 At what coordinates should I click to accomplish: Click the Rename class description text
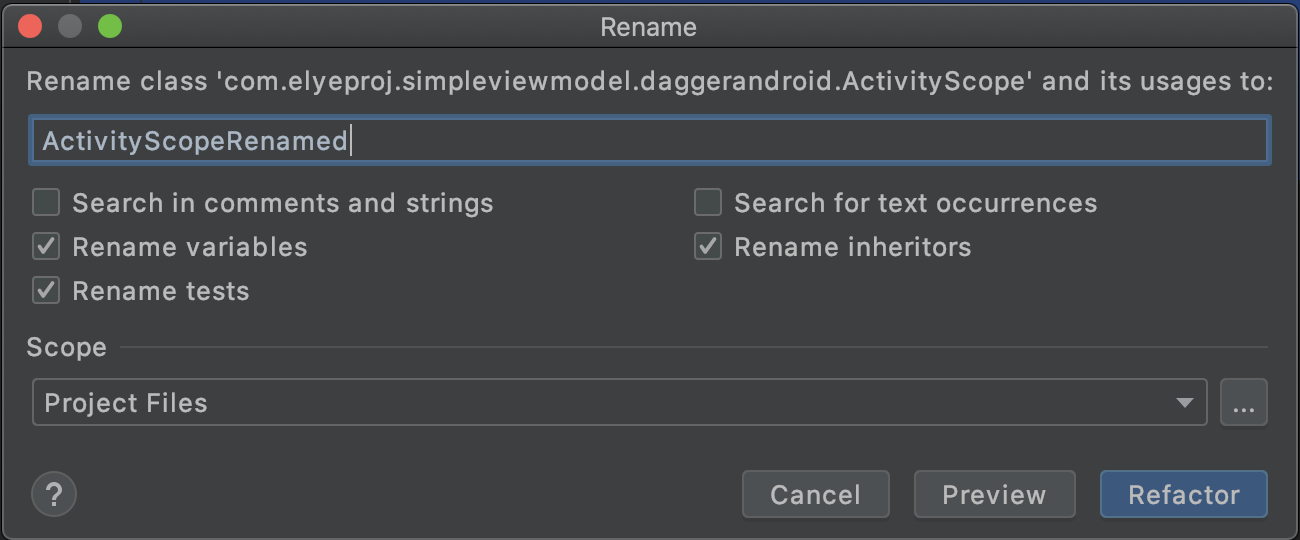tap(650, 81)
